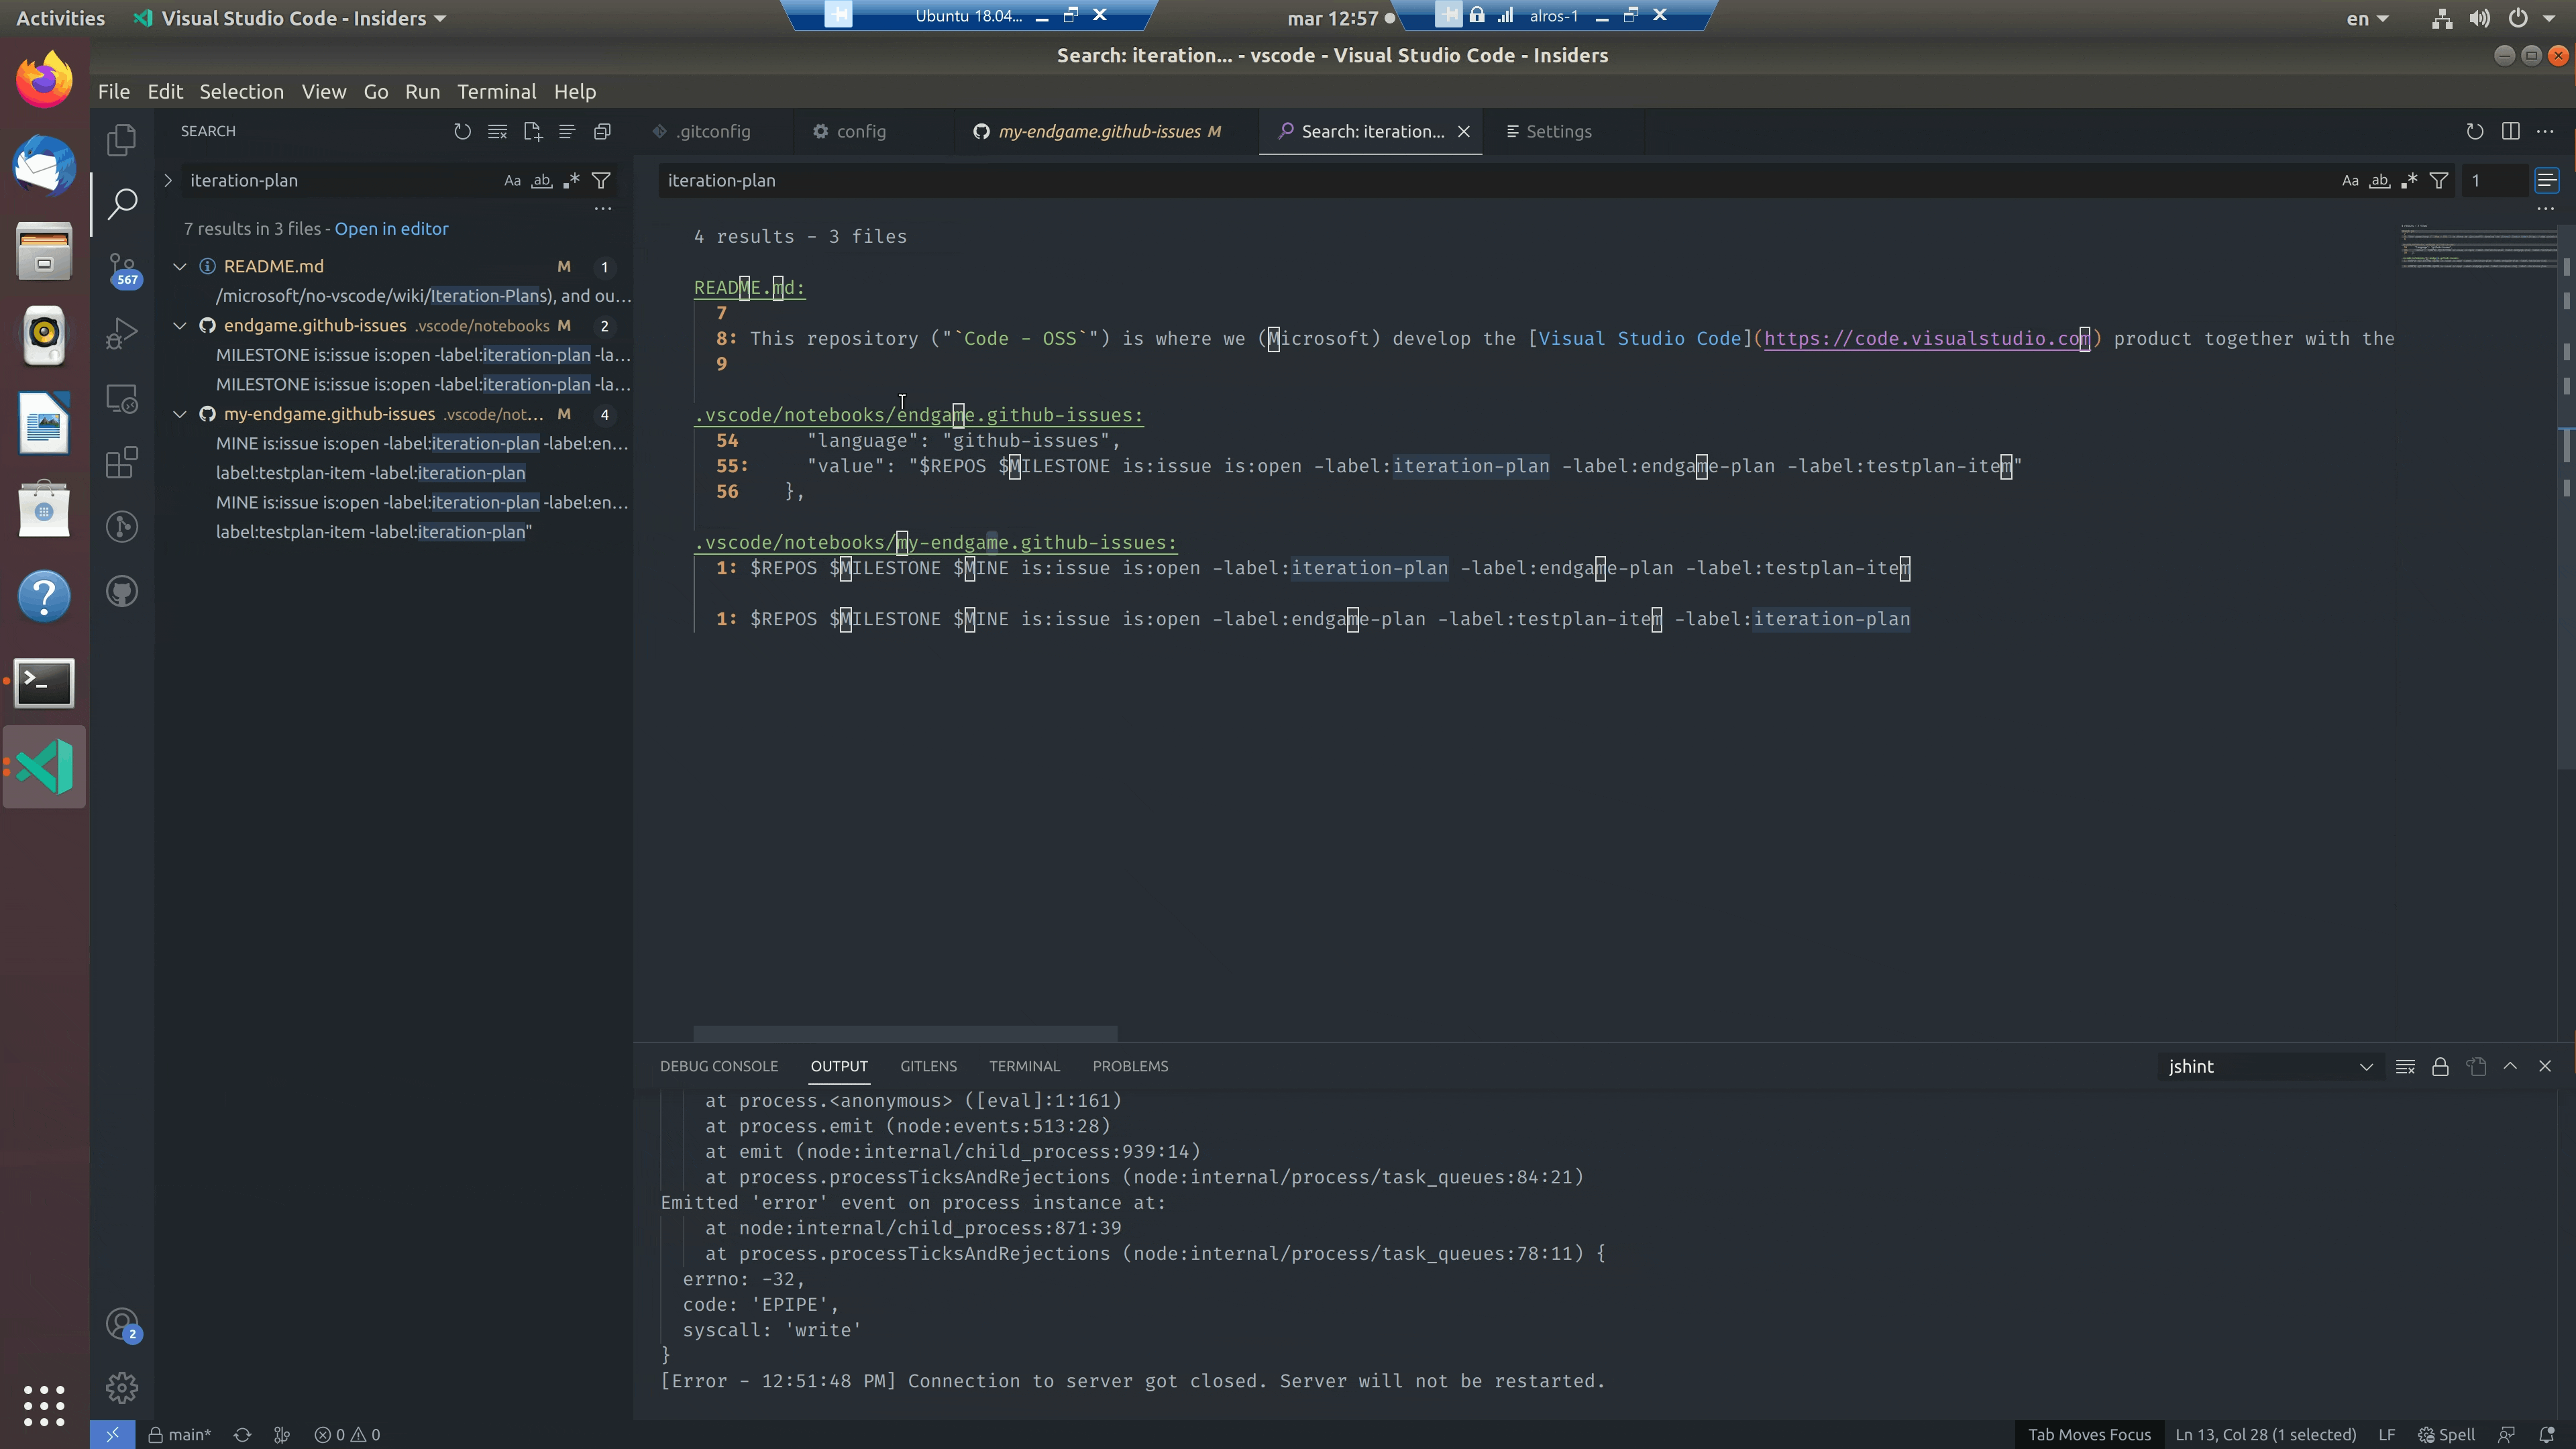Open Visual Studio Code app menu in top bar
The height and width of the screenshot is (1449, 2576).
click(291, 18)
